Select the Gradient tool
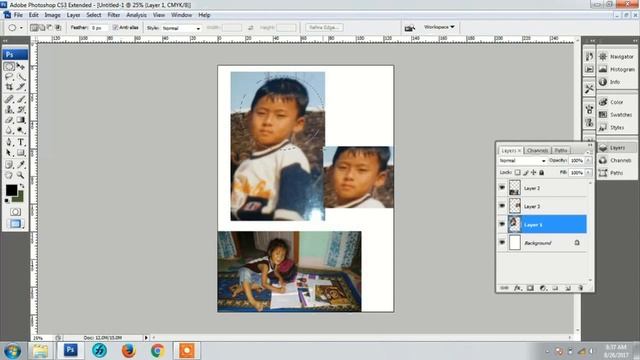Screen dimensions: 640x360 (21, 120)
